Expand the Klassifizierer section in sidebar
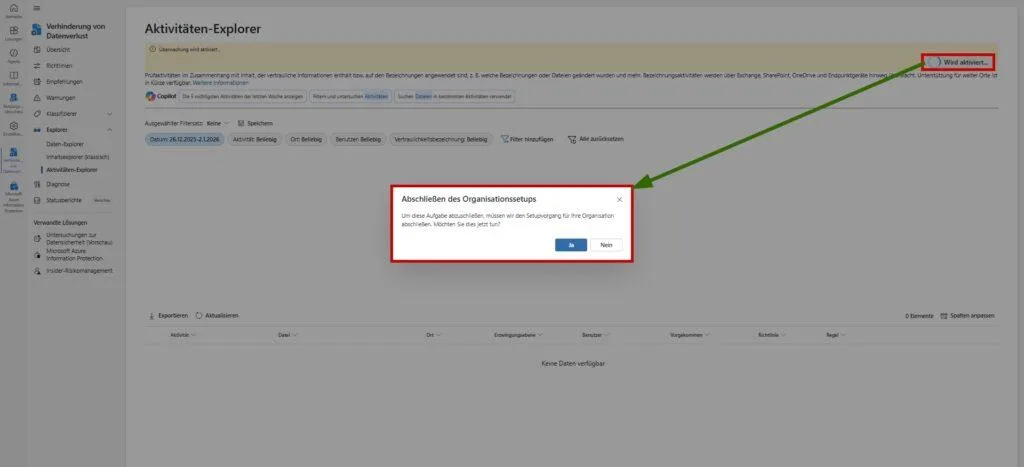This screenshot has width=1024, height=467. point(110,114)
